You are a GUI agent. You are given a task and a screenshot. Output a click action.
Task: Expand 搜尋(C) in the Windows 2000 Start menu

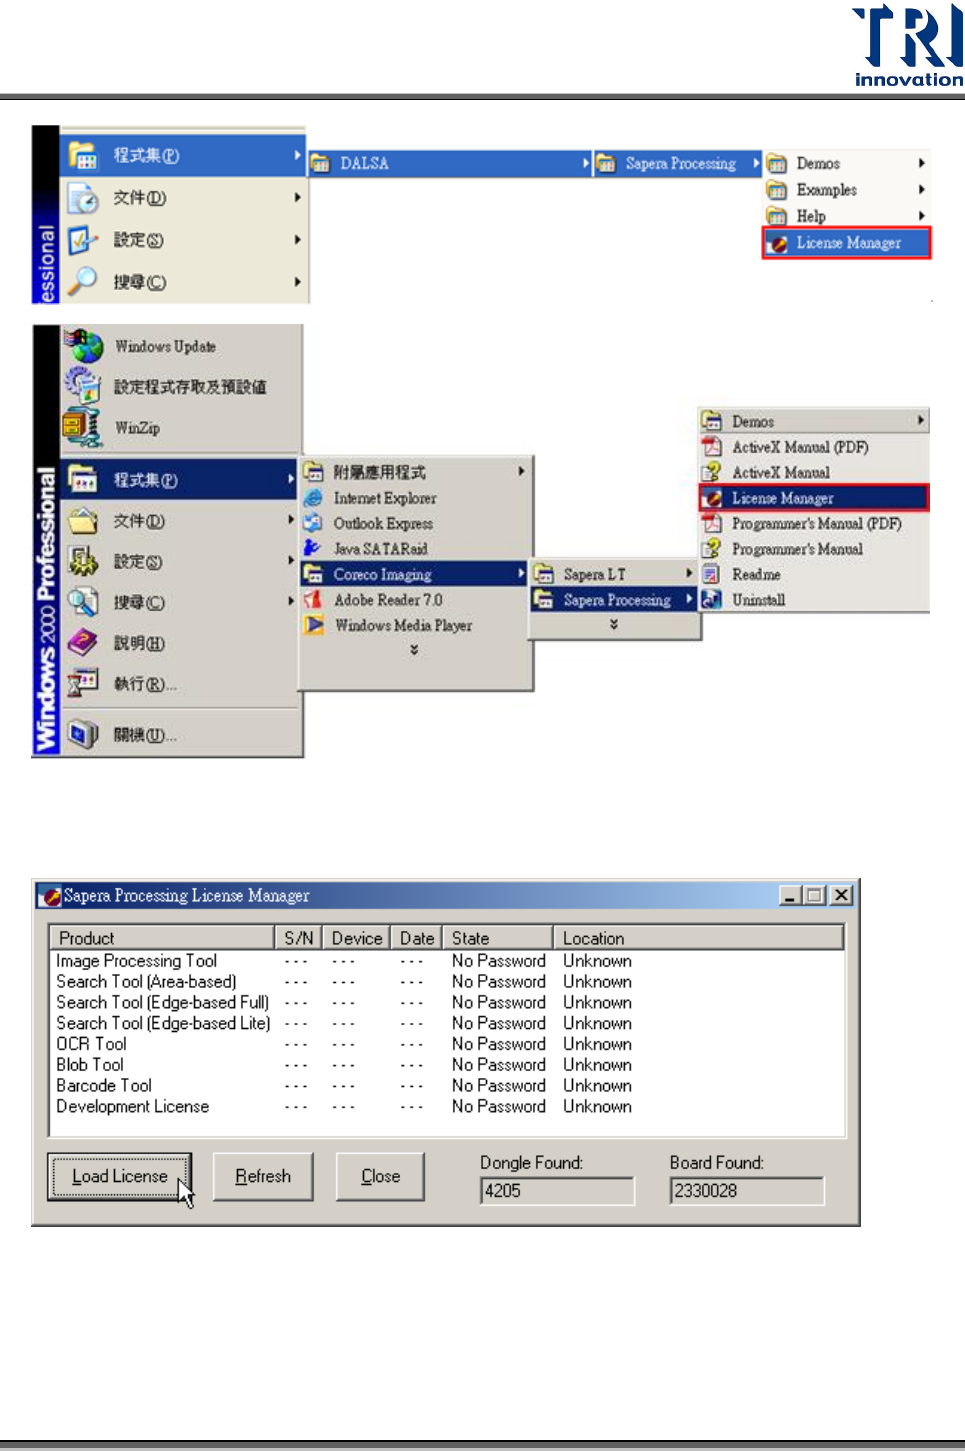181,603
